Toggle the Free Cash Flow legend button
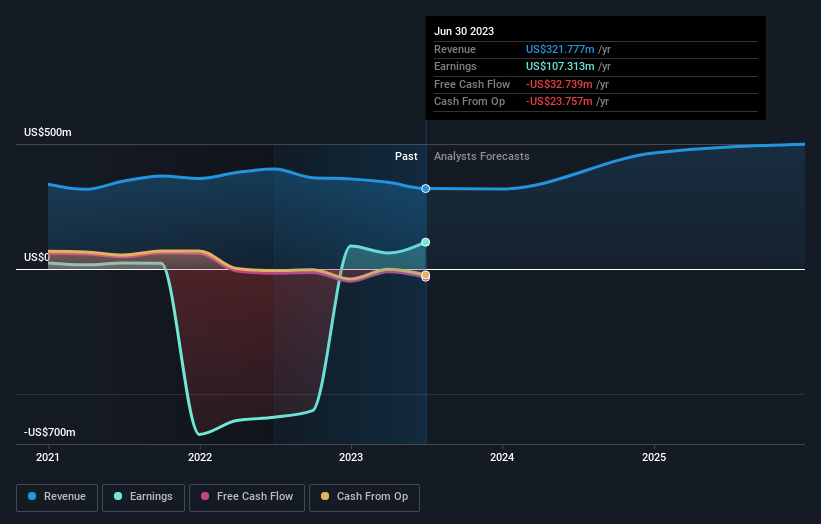This screenshot has width=821, height=524. tap(247, 497)
